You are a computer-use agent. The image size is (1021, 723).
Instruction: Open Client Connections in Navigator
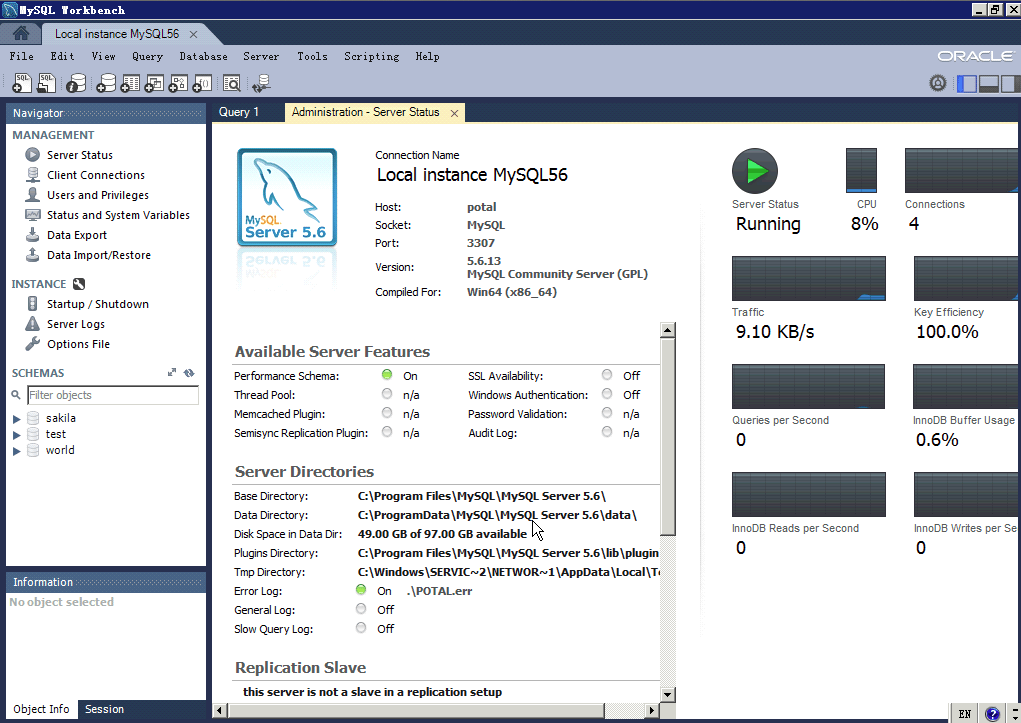(x=96, y=175)
